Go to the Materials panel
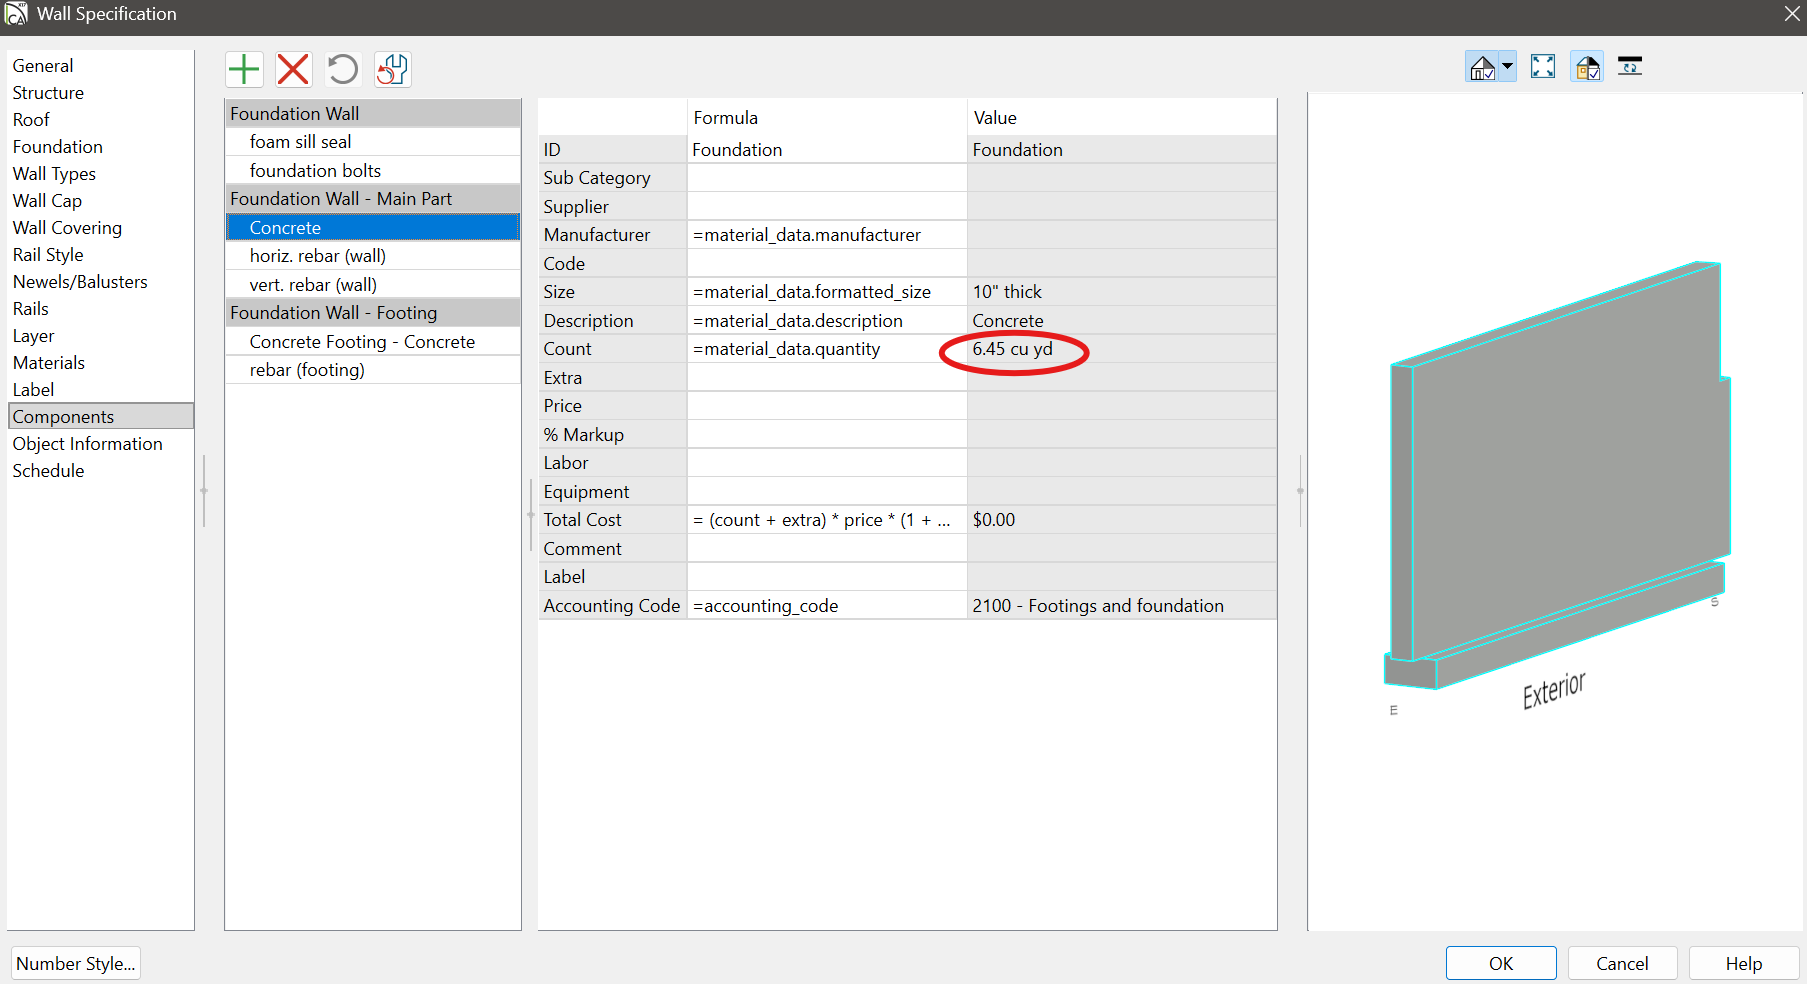The image size is (1807, 984). 49,363
